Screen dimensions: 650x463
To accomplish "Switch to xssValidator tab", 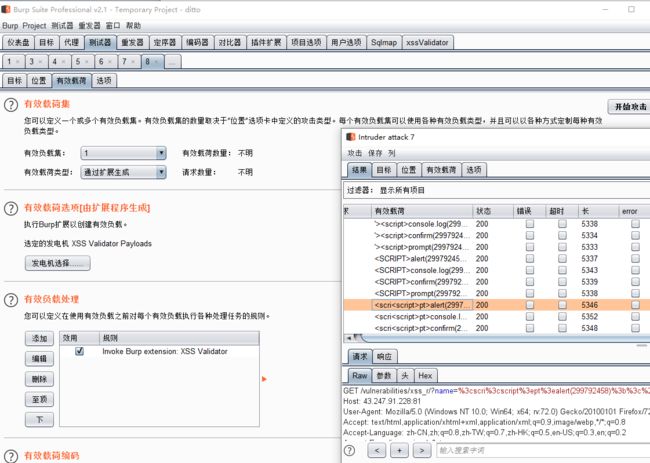I will (427, 42).
